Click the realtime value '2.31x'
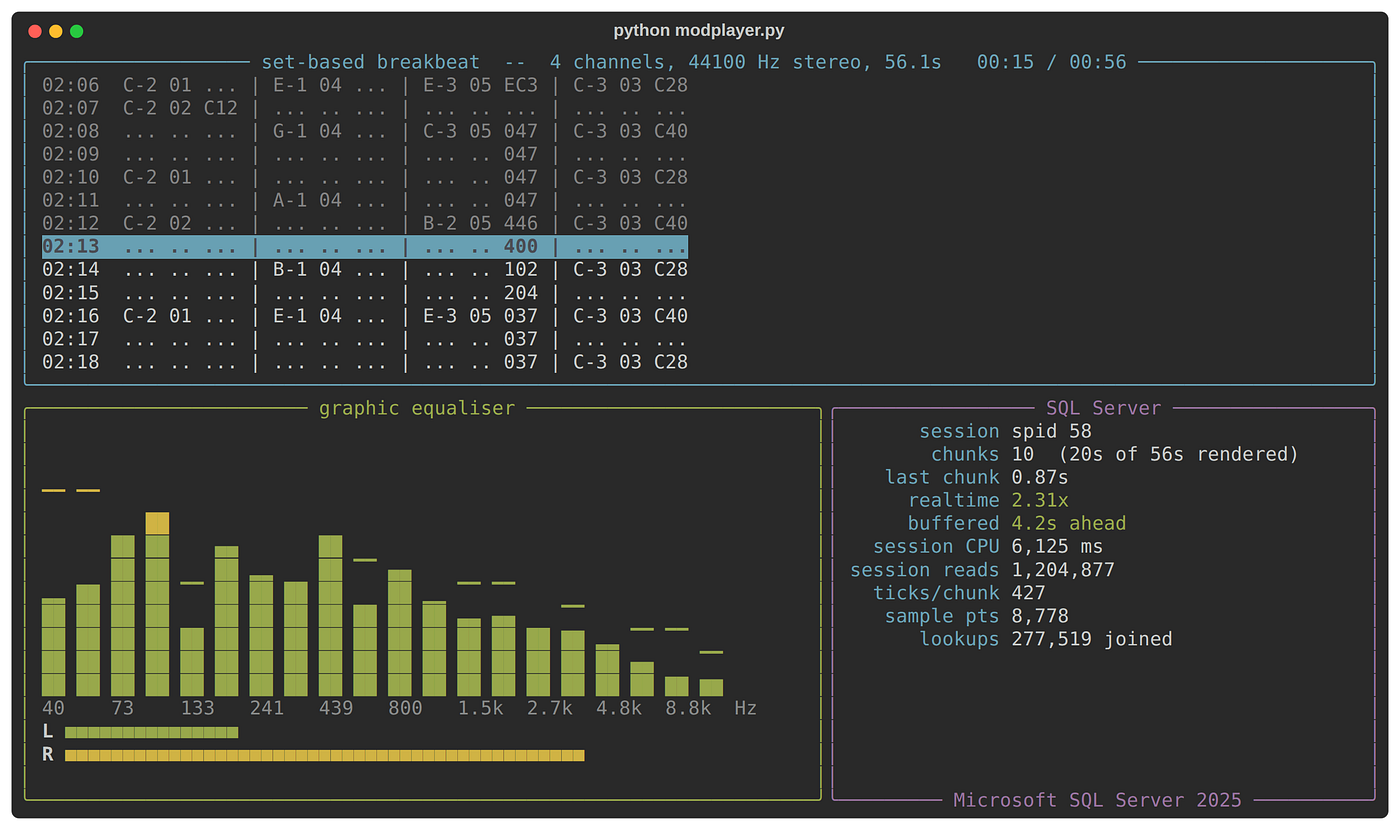The height and width of the screenshot is (830, 1400). [x=1040, y=500]
